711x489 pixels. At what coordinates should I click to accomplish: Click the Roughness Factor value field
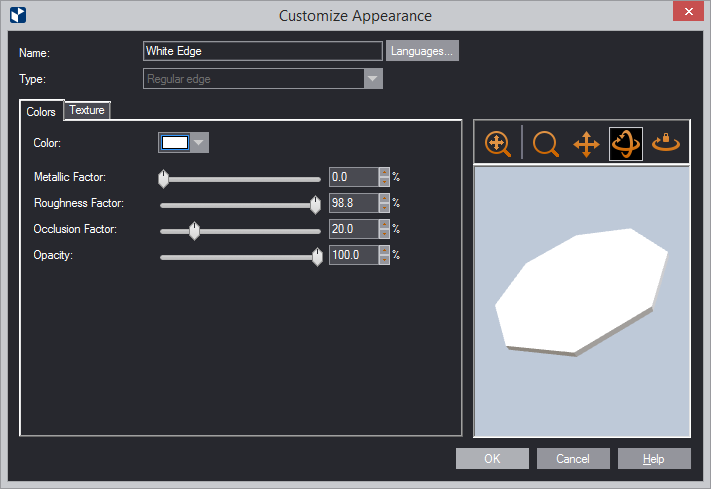point(353,203)
